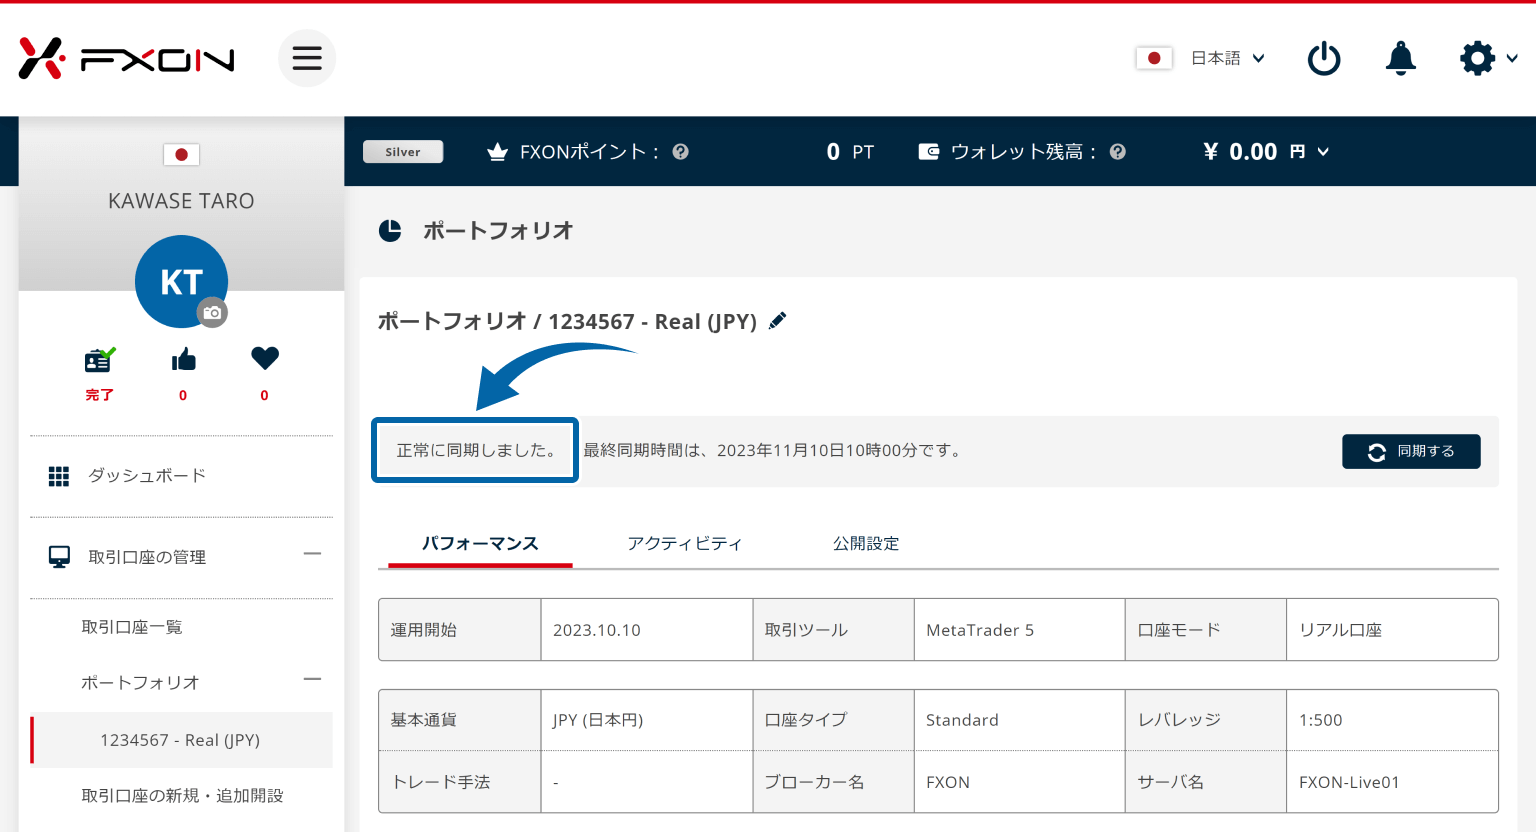Click the power logout icon
The image size is (1536, 832).
1324,58
